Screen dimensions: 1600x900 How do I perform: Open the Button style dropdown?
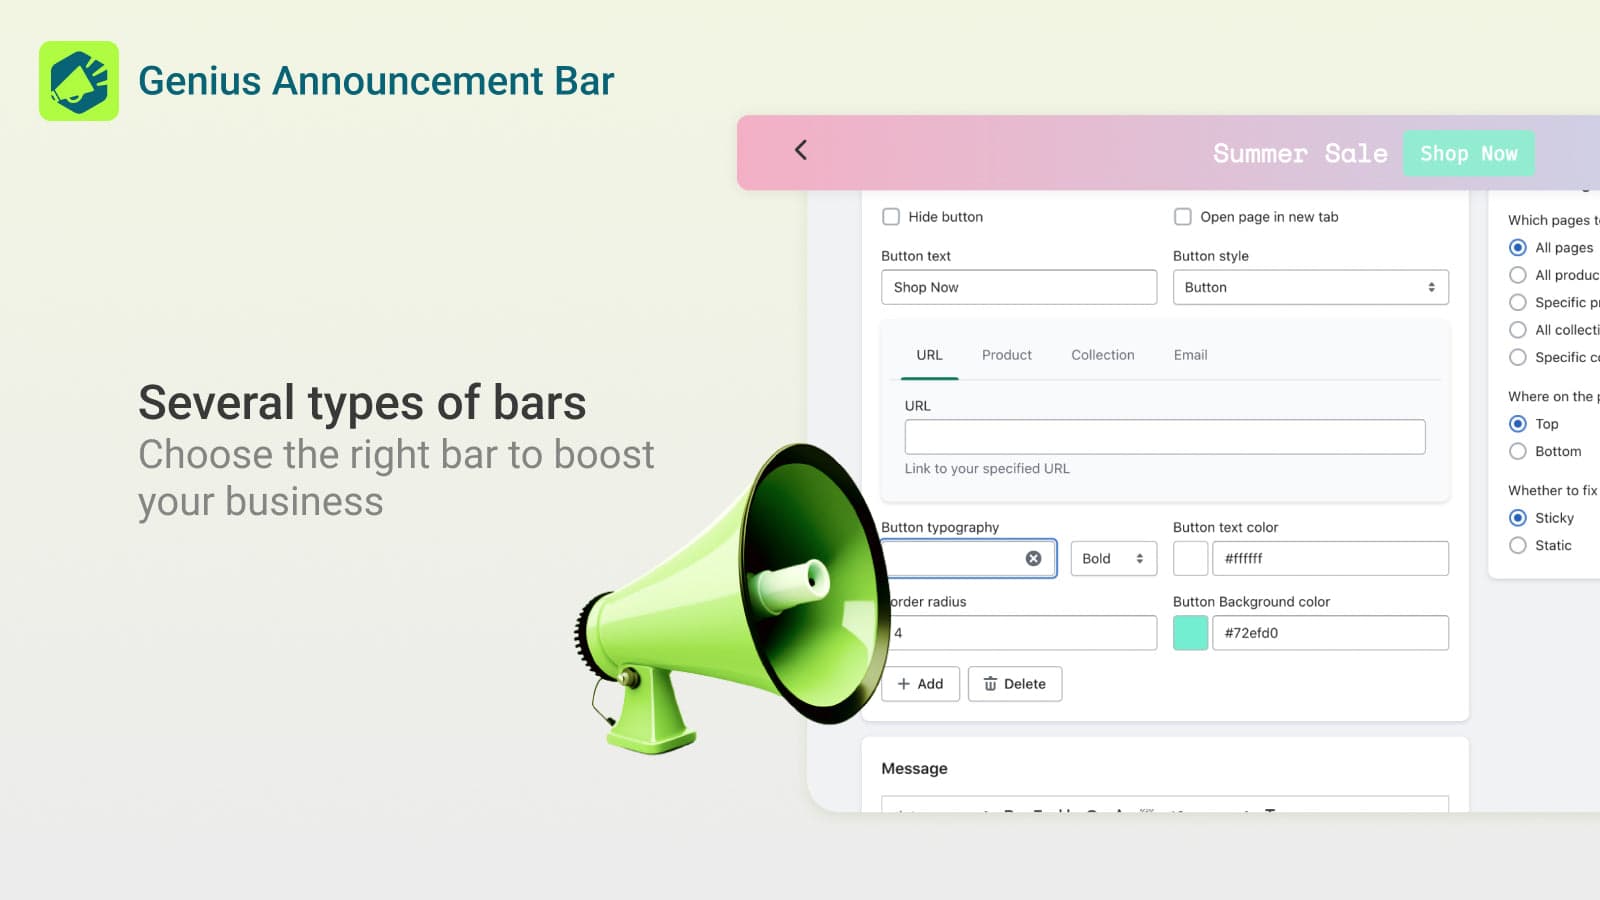tap(1310, 288)
